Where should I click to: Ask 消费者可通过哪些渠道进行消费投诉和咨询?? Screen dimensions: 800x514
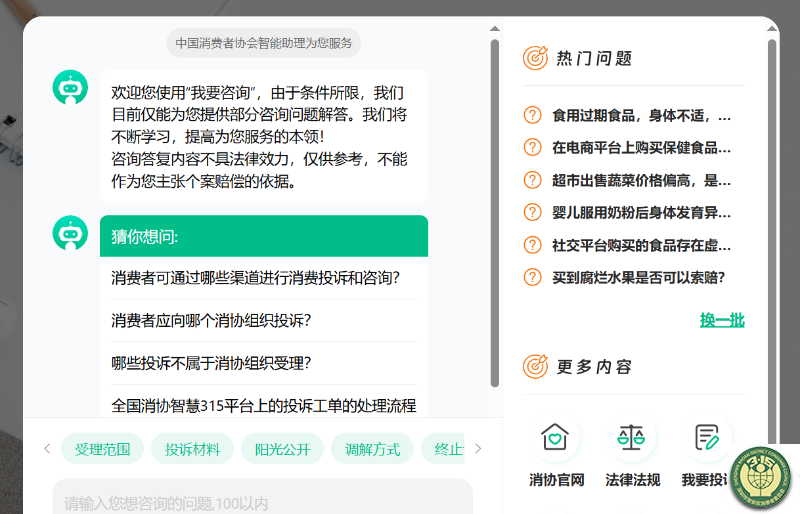(256, 278)
